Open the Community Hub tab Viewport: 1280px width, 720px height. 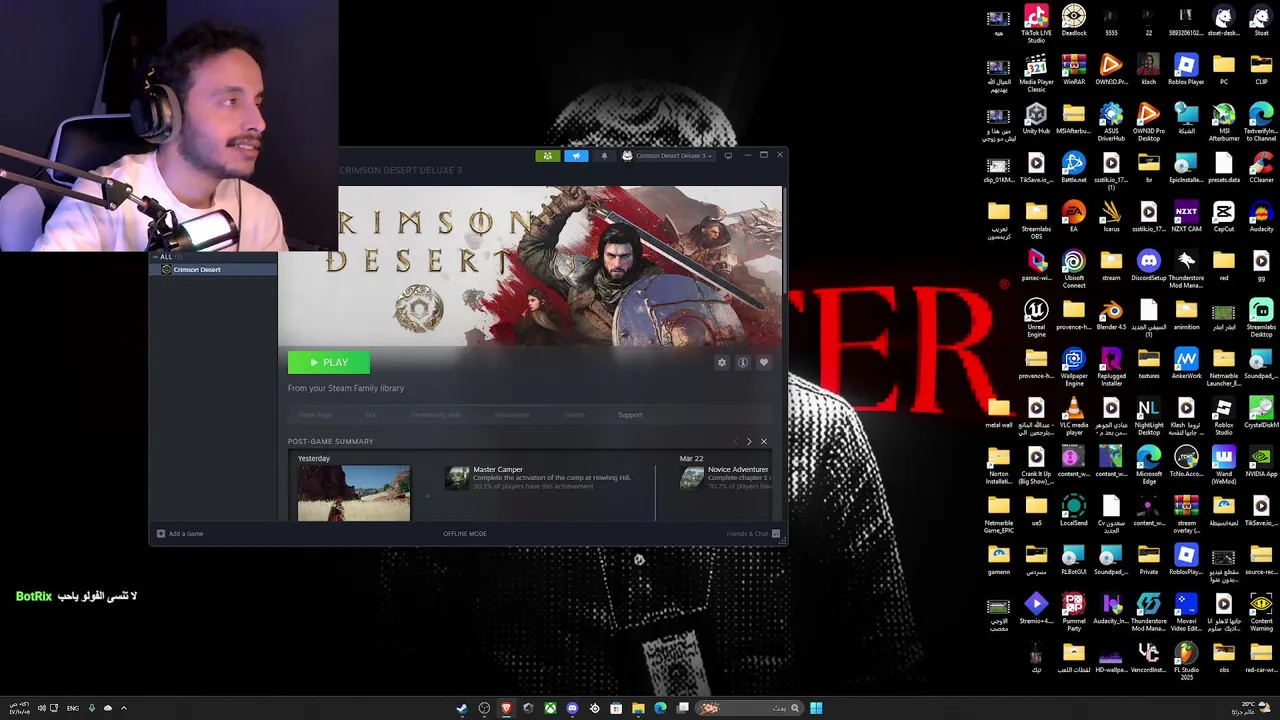(x=436, y=414)
